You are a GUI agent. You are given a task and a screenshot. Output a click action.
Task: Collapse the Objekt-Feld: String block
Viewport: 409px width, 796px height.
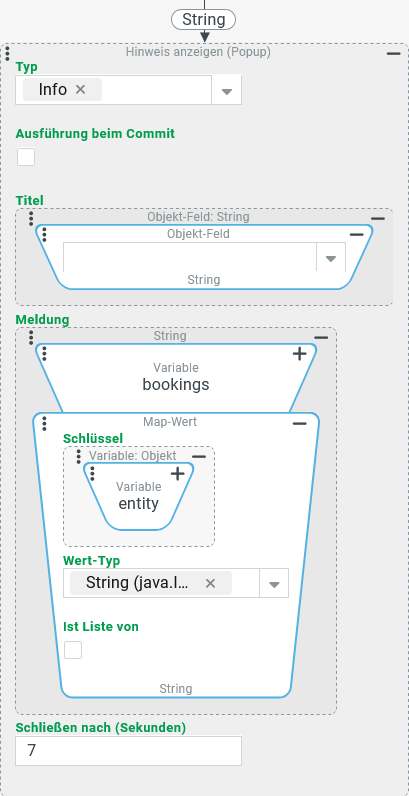[x=378, y=219]
